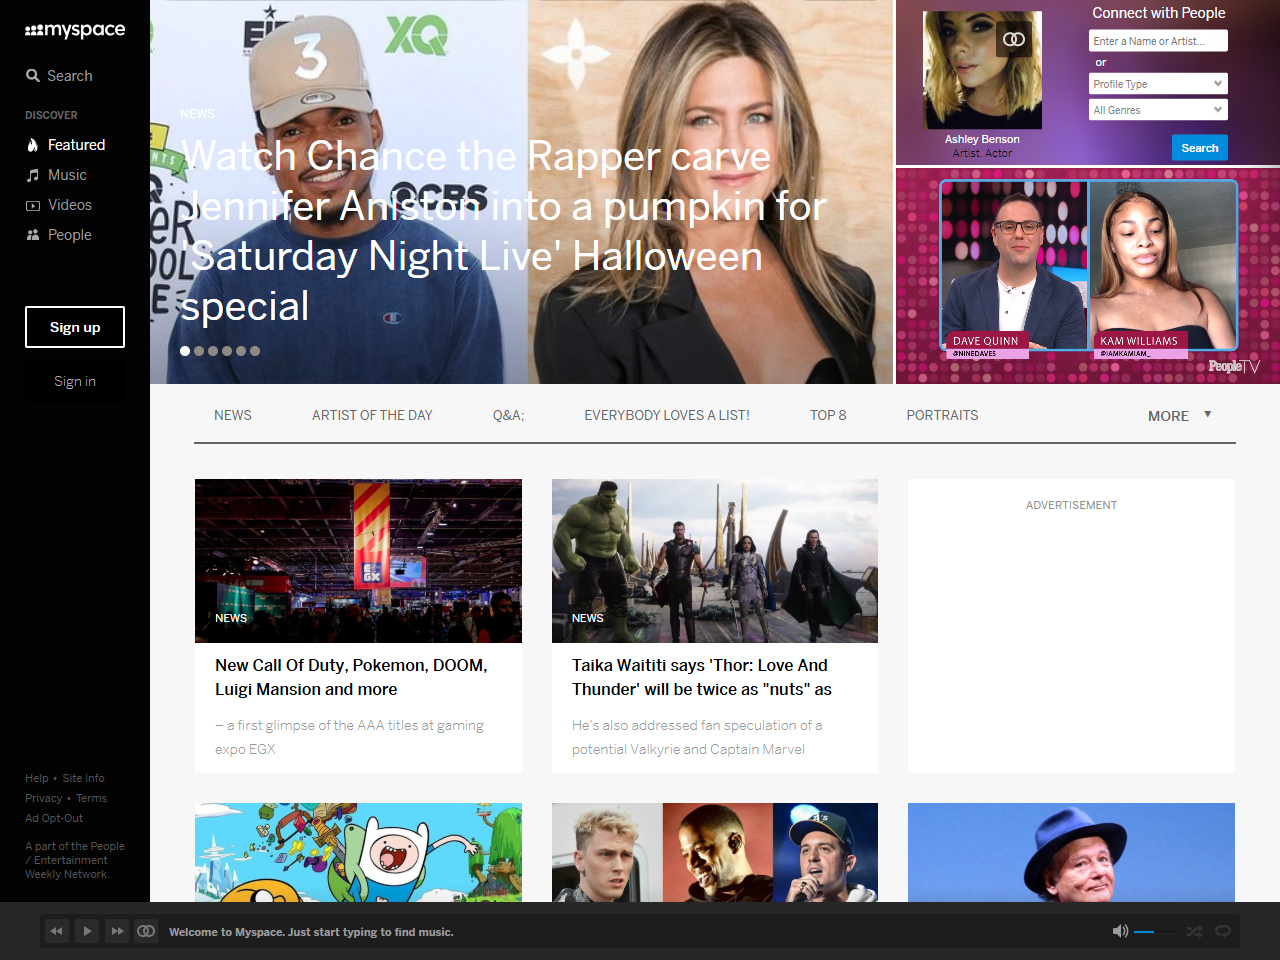Click the connect rings icon on Ashley Benson photo
1280x960 pixels.
pyautogui.click(x=1014, y=40)
